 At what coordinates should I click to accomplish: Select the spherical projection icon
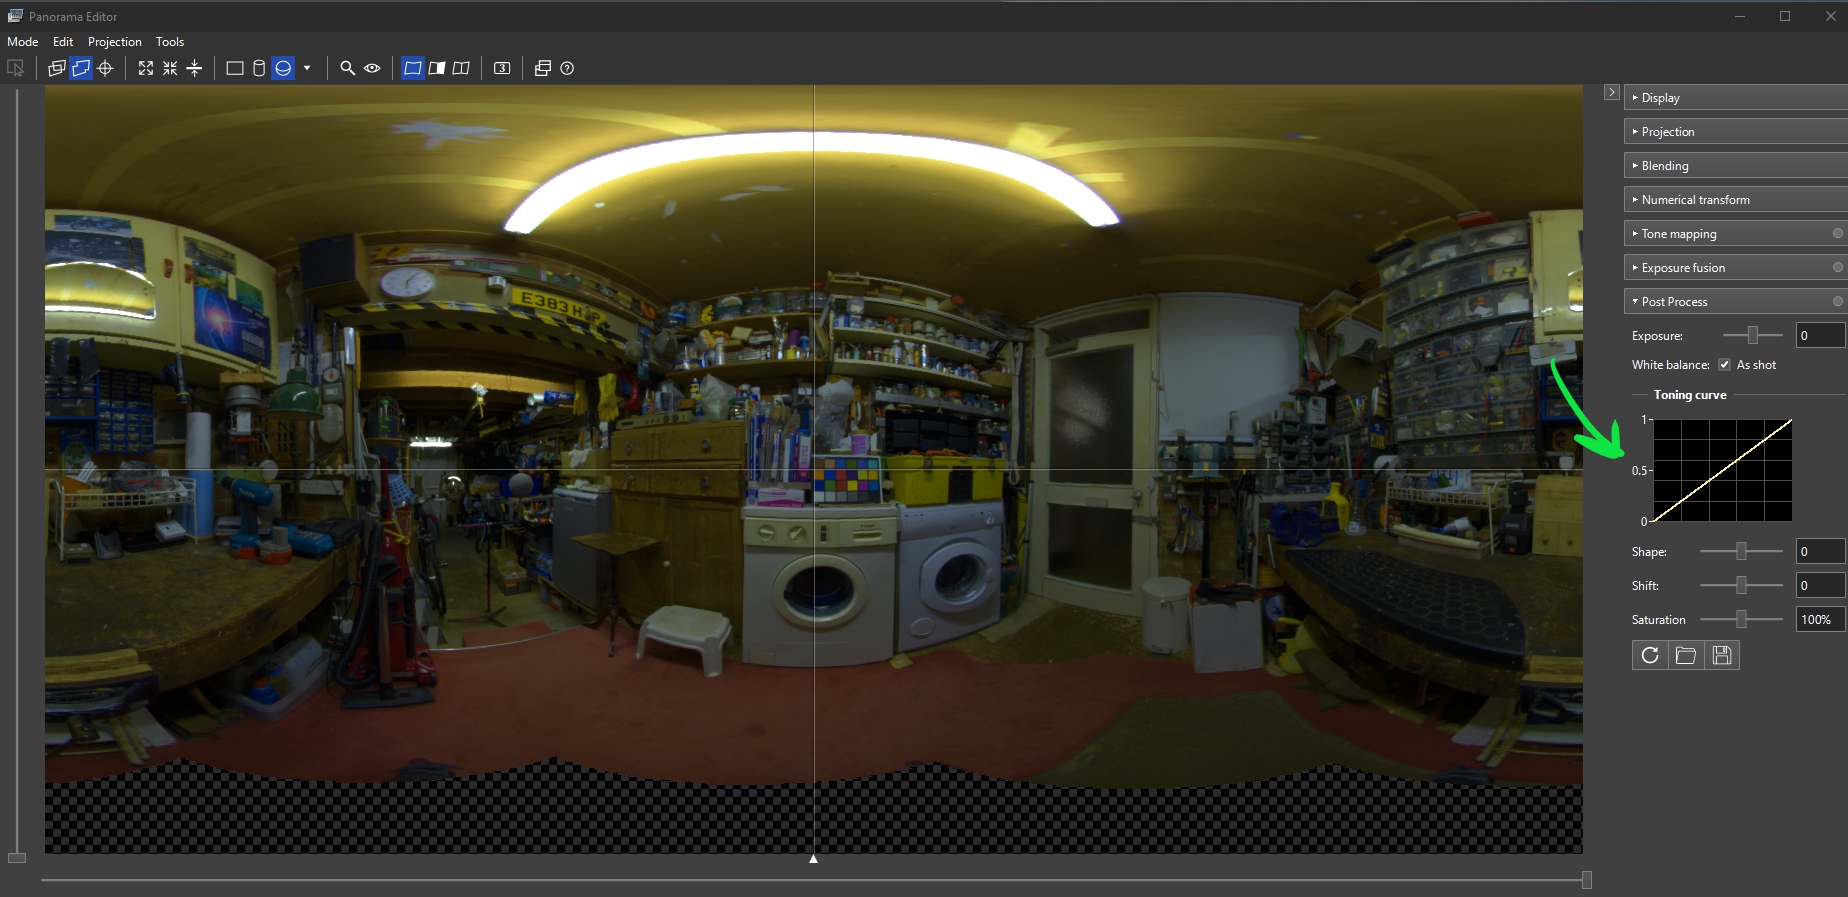pyautogui.click(x=283, y=68)
